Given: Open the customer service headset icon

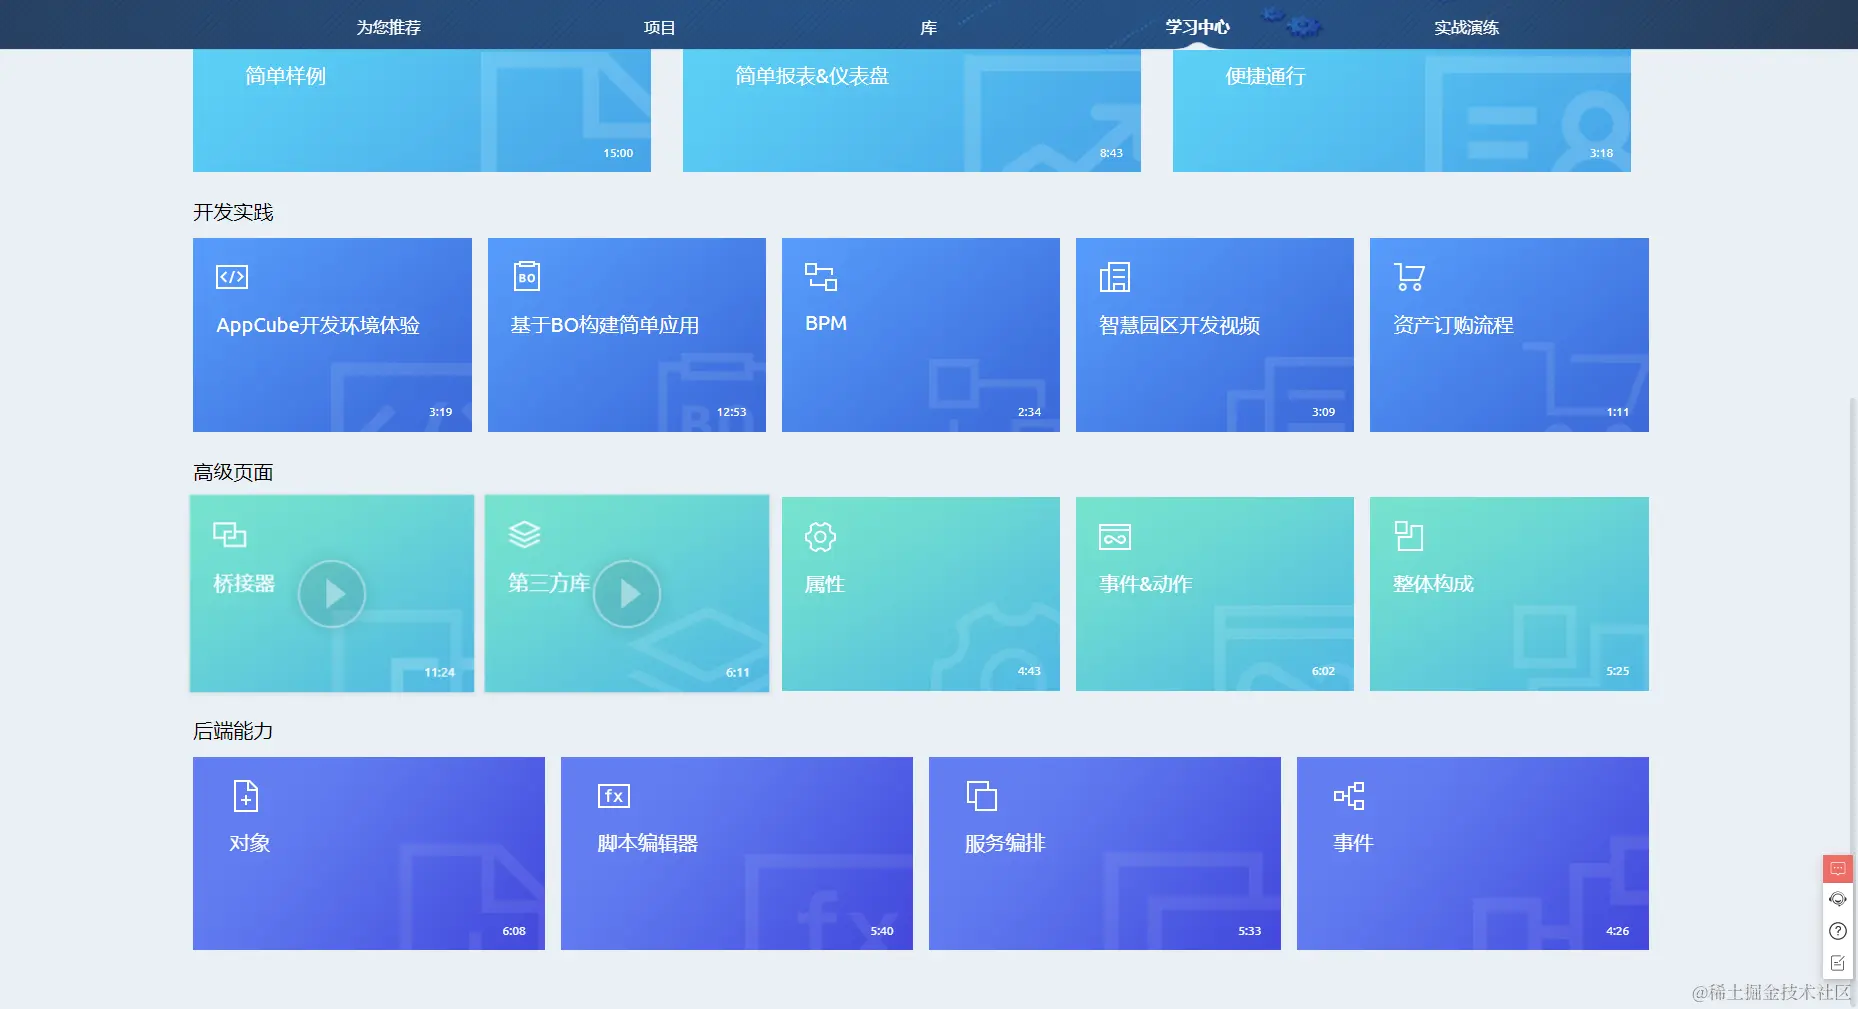Looking at the screenshot, I should pos(1838,899).
